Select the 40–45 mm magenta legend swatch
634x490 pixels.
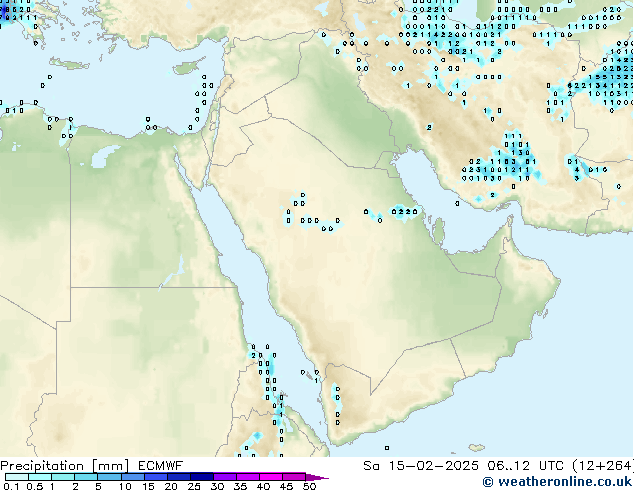pos(271,477)
